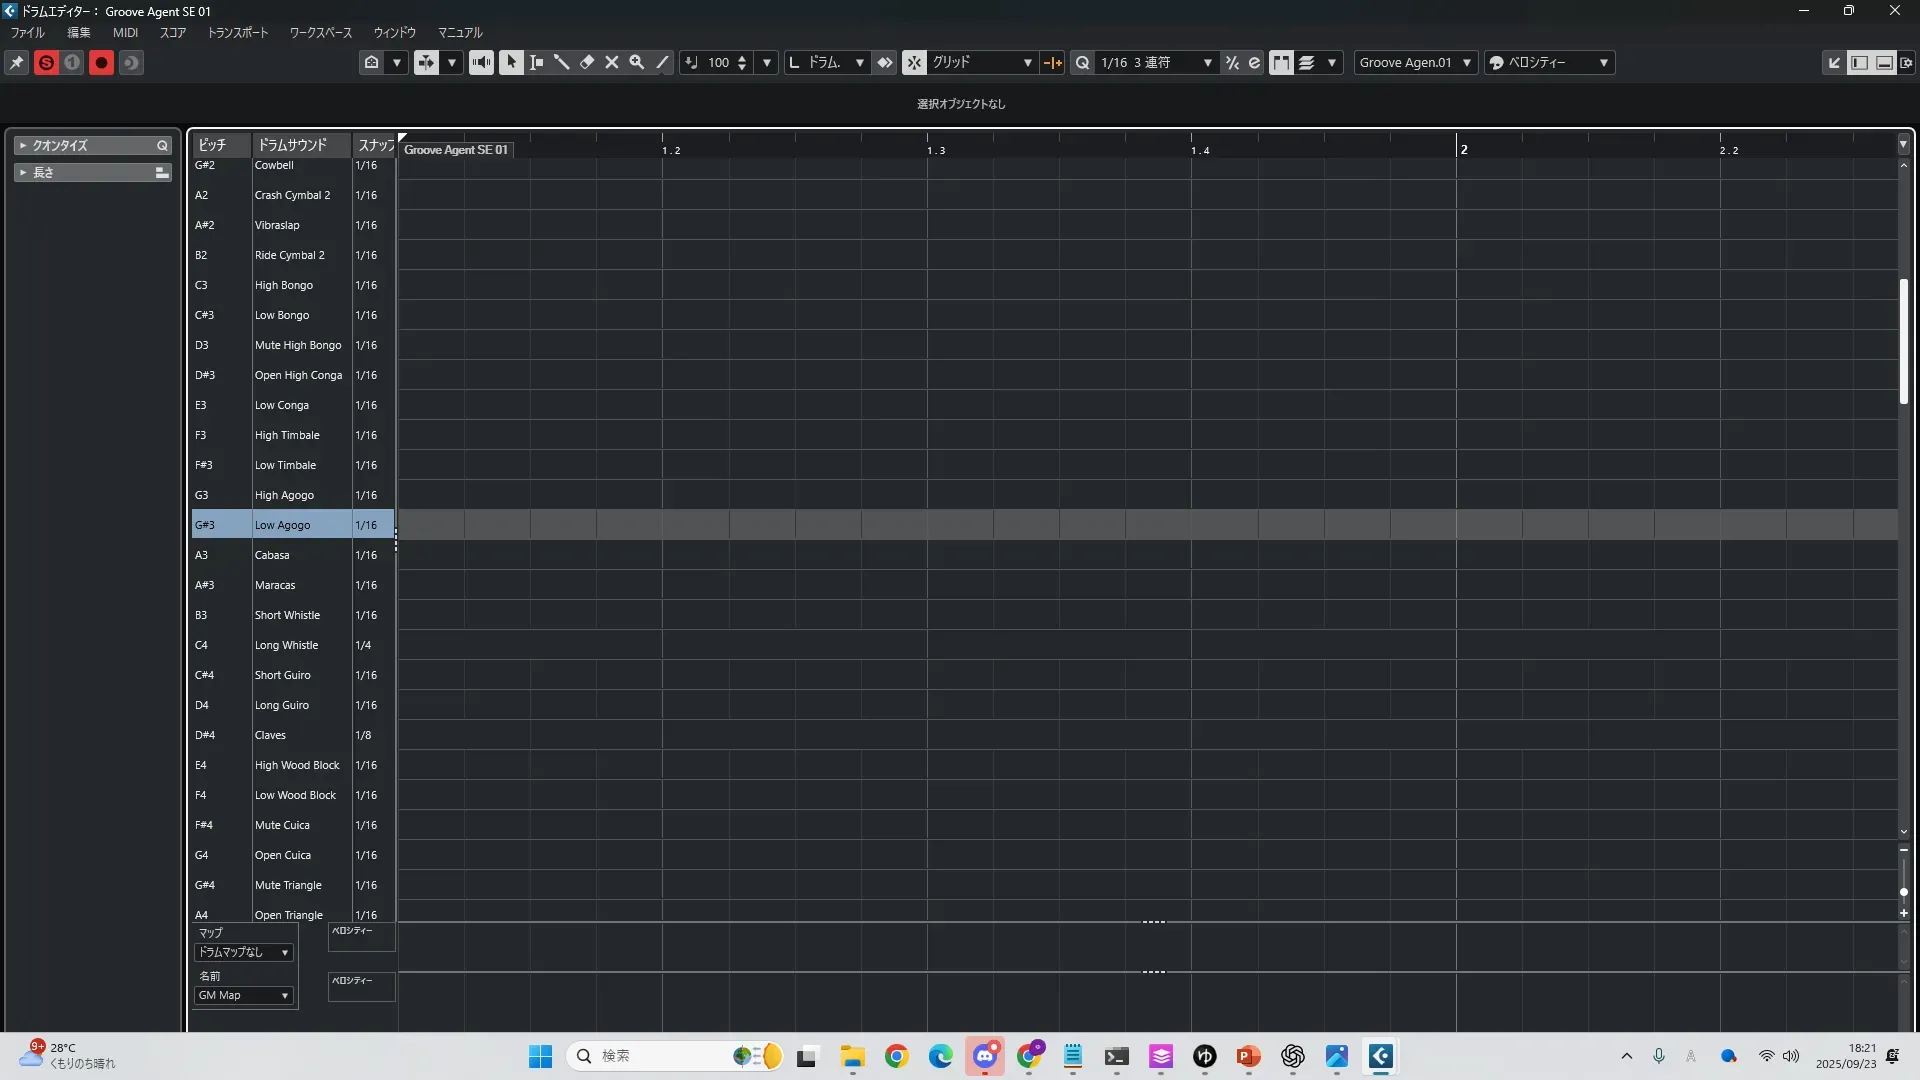This screenshot has height=1080, width=1920.
Task: Select the Drumstick tool
Action: (x=561, y=62)
